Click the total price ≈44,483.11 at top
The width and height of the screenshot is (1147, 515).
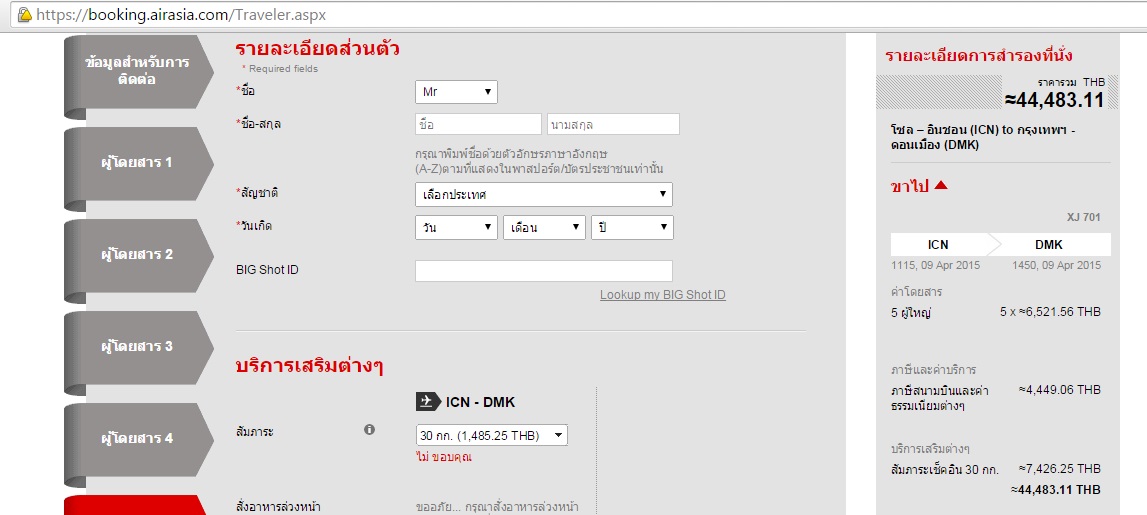(1054, 100)
